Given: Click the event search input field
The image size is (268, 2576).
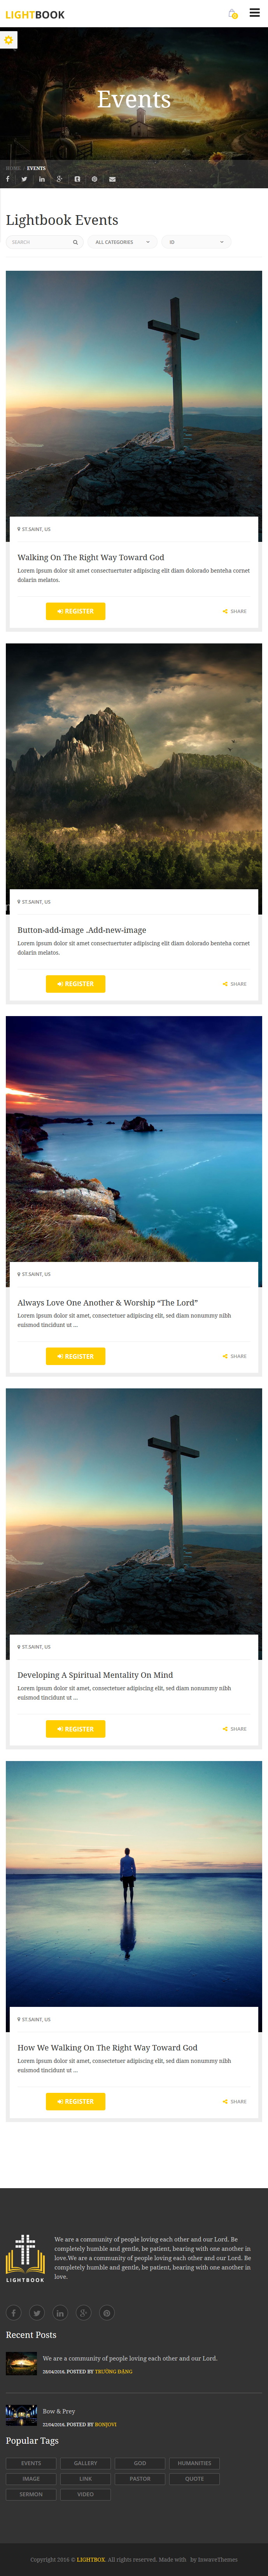Looking at the screenshot, I should (39, 242).
